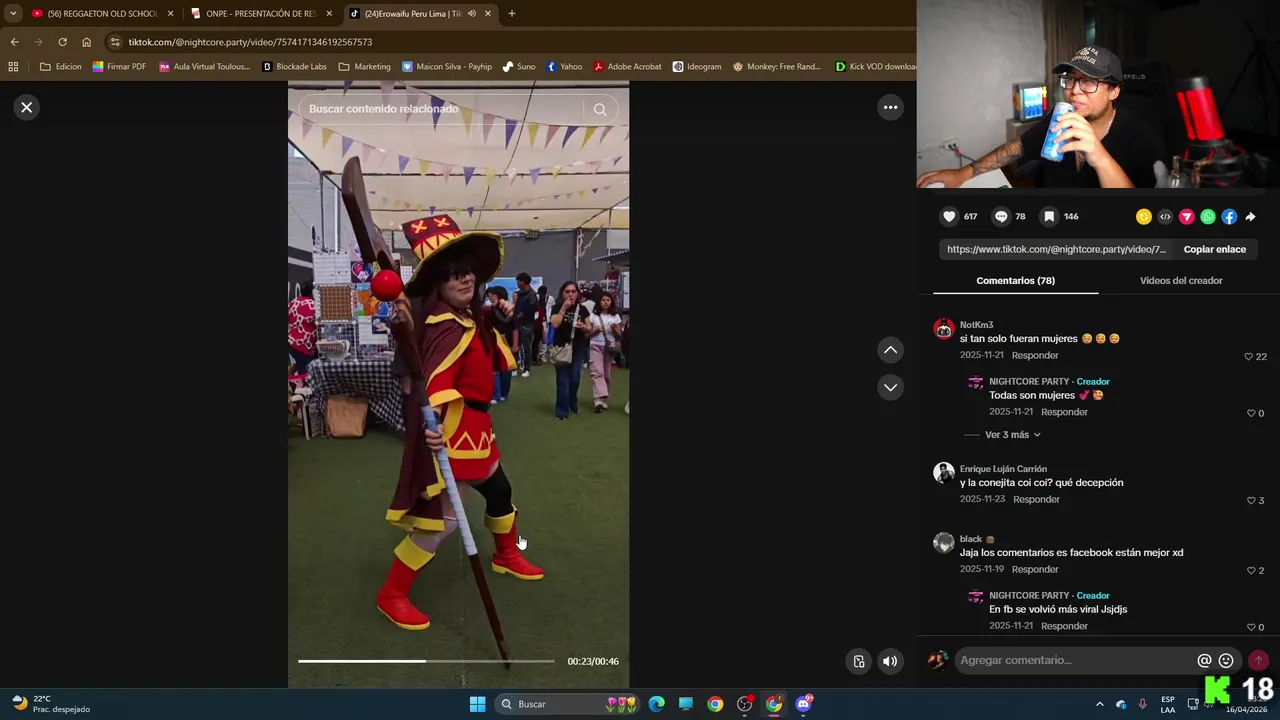Pause the video by clicking it
This screenshot has width=1280, height=720.
(458, 385)
